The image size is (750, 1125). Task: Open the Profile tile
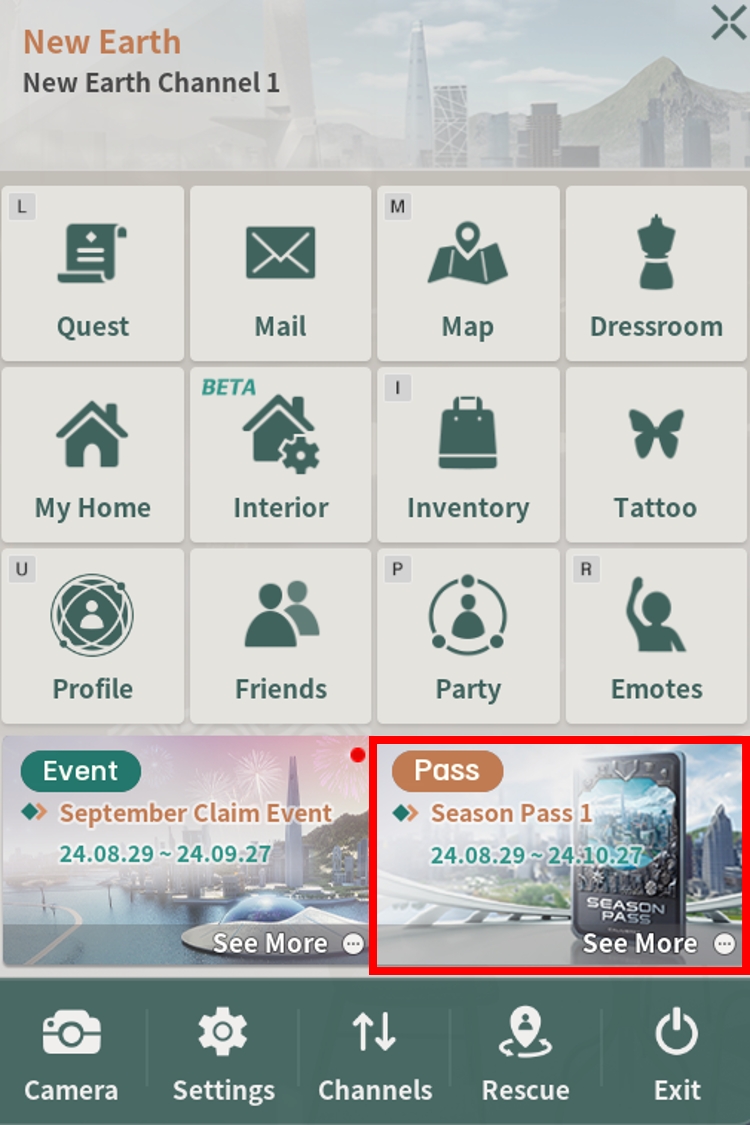93,636
